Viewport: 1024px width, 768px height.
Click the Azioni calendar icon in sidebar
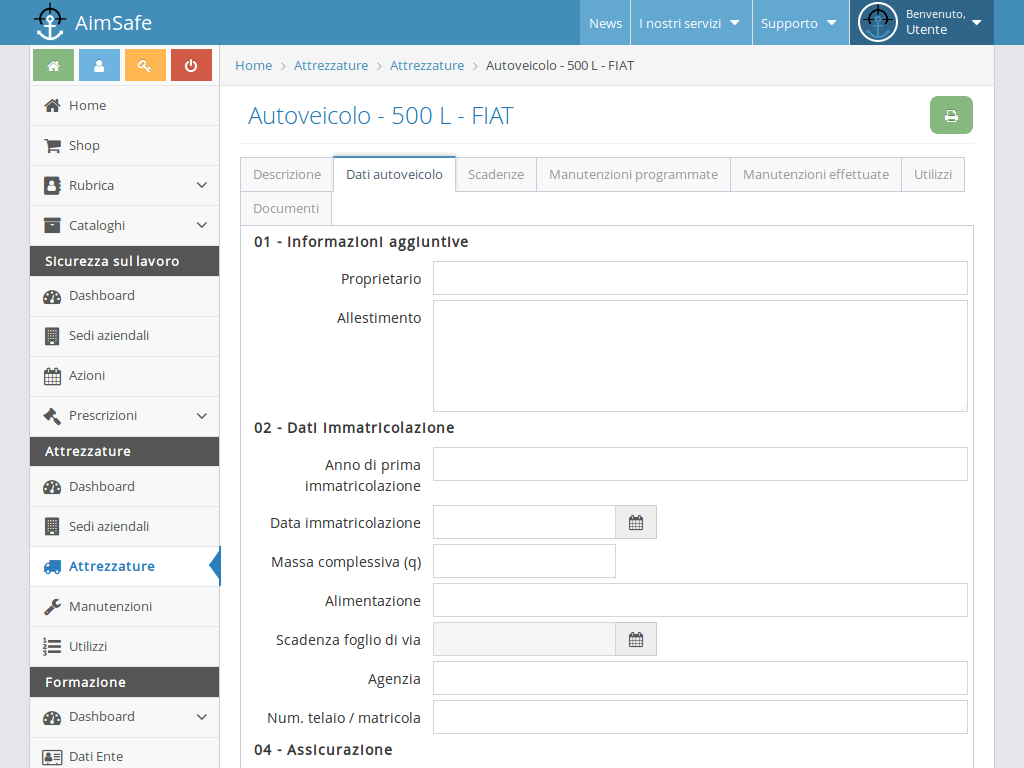(x=52, y=376)
